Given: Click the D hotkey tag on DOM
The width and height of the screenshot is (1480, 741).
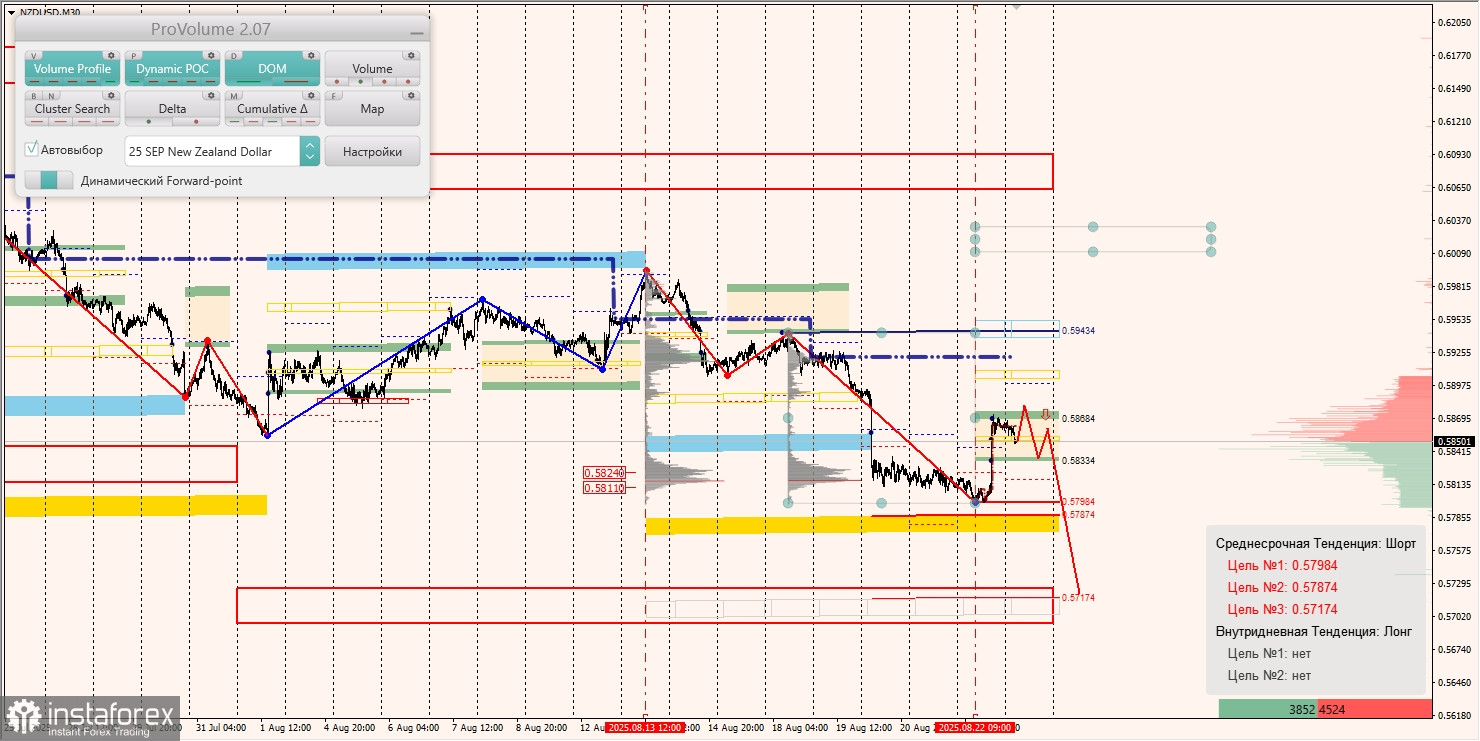Looking at the screenshot, I should point(234,56).
